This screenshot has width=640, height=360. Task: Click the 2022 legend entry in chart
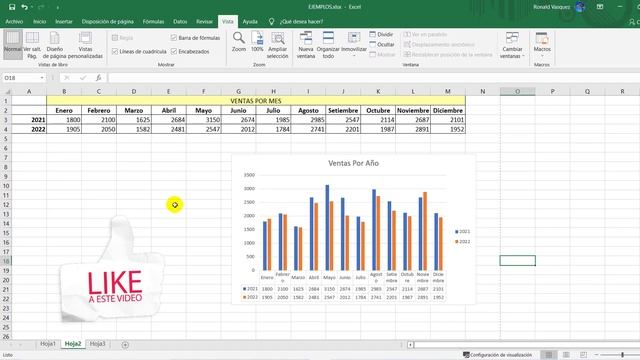(462, 242)
